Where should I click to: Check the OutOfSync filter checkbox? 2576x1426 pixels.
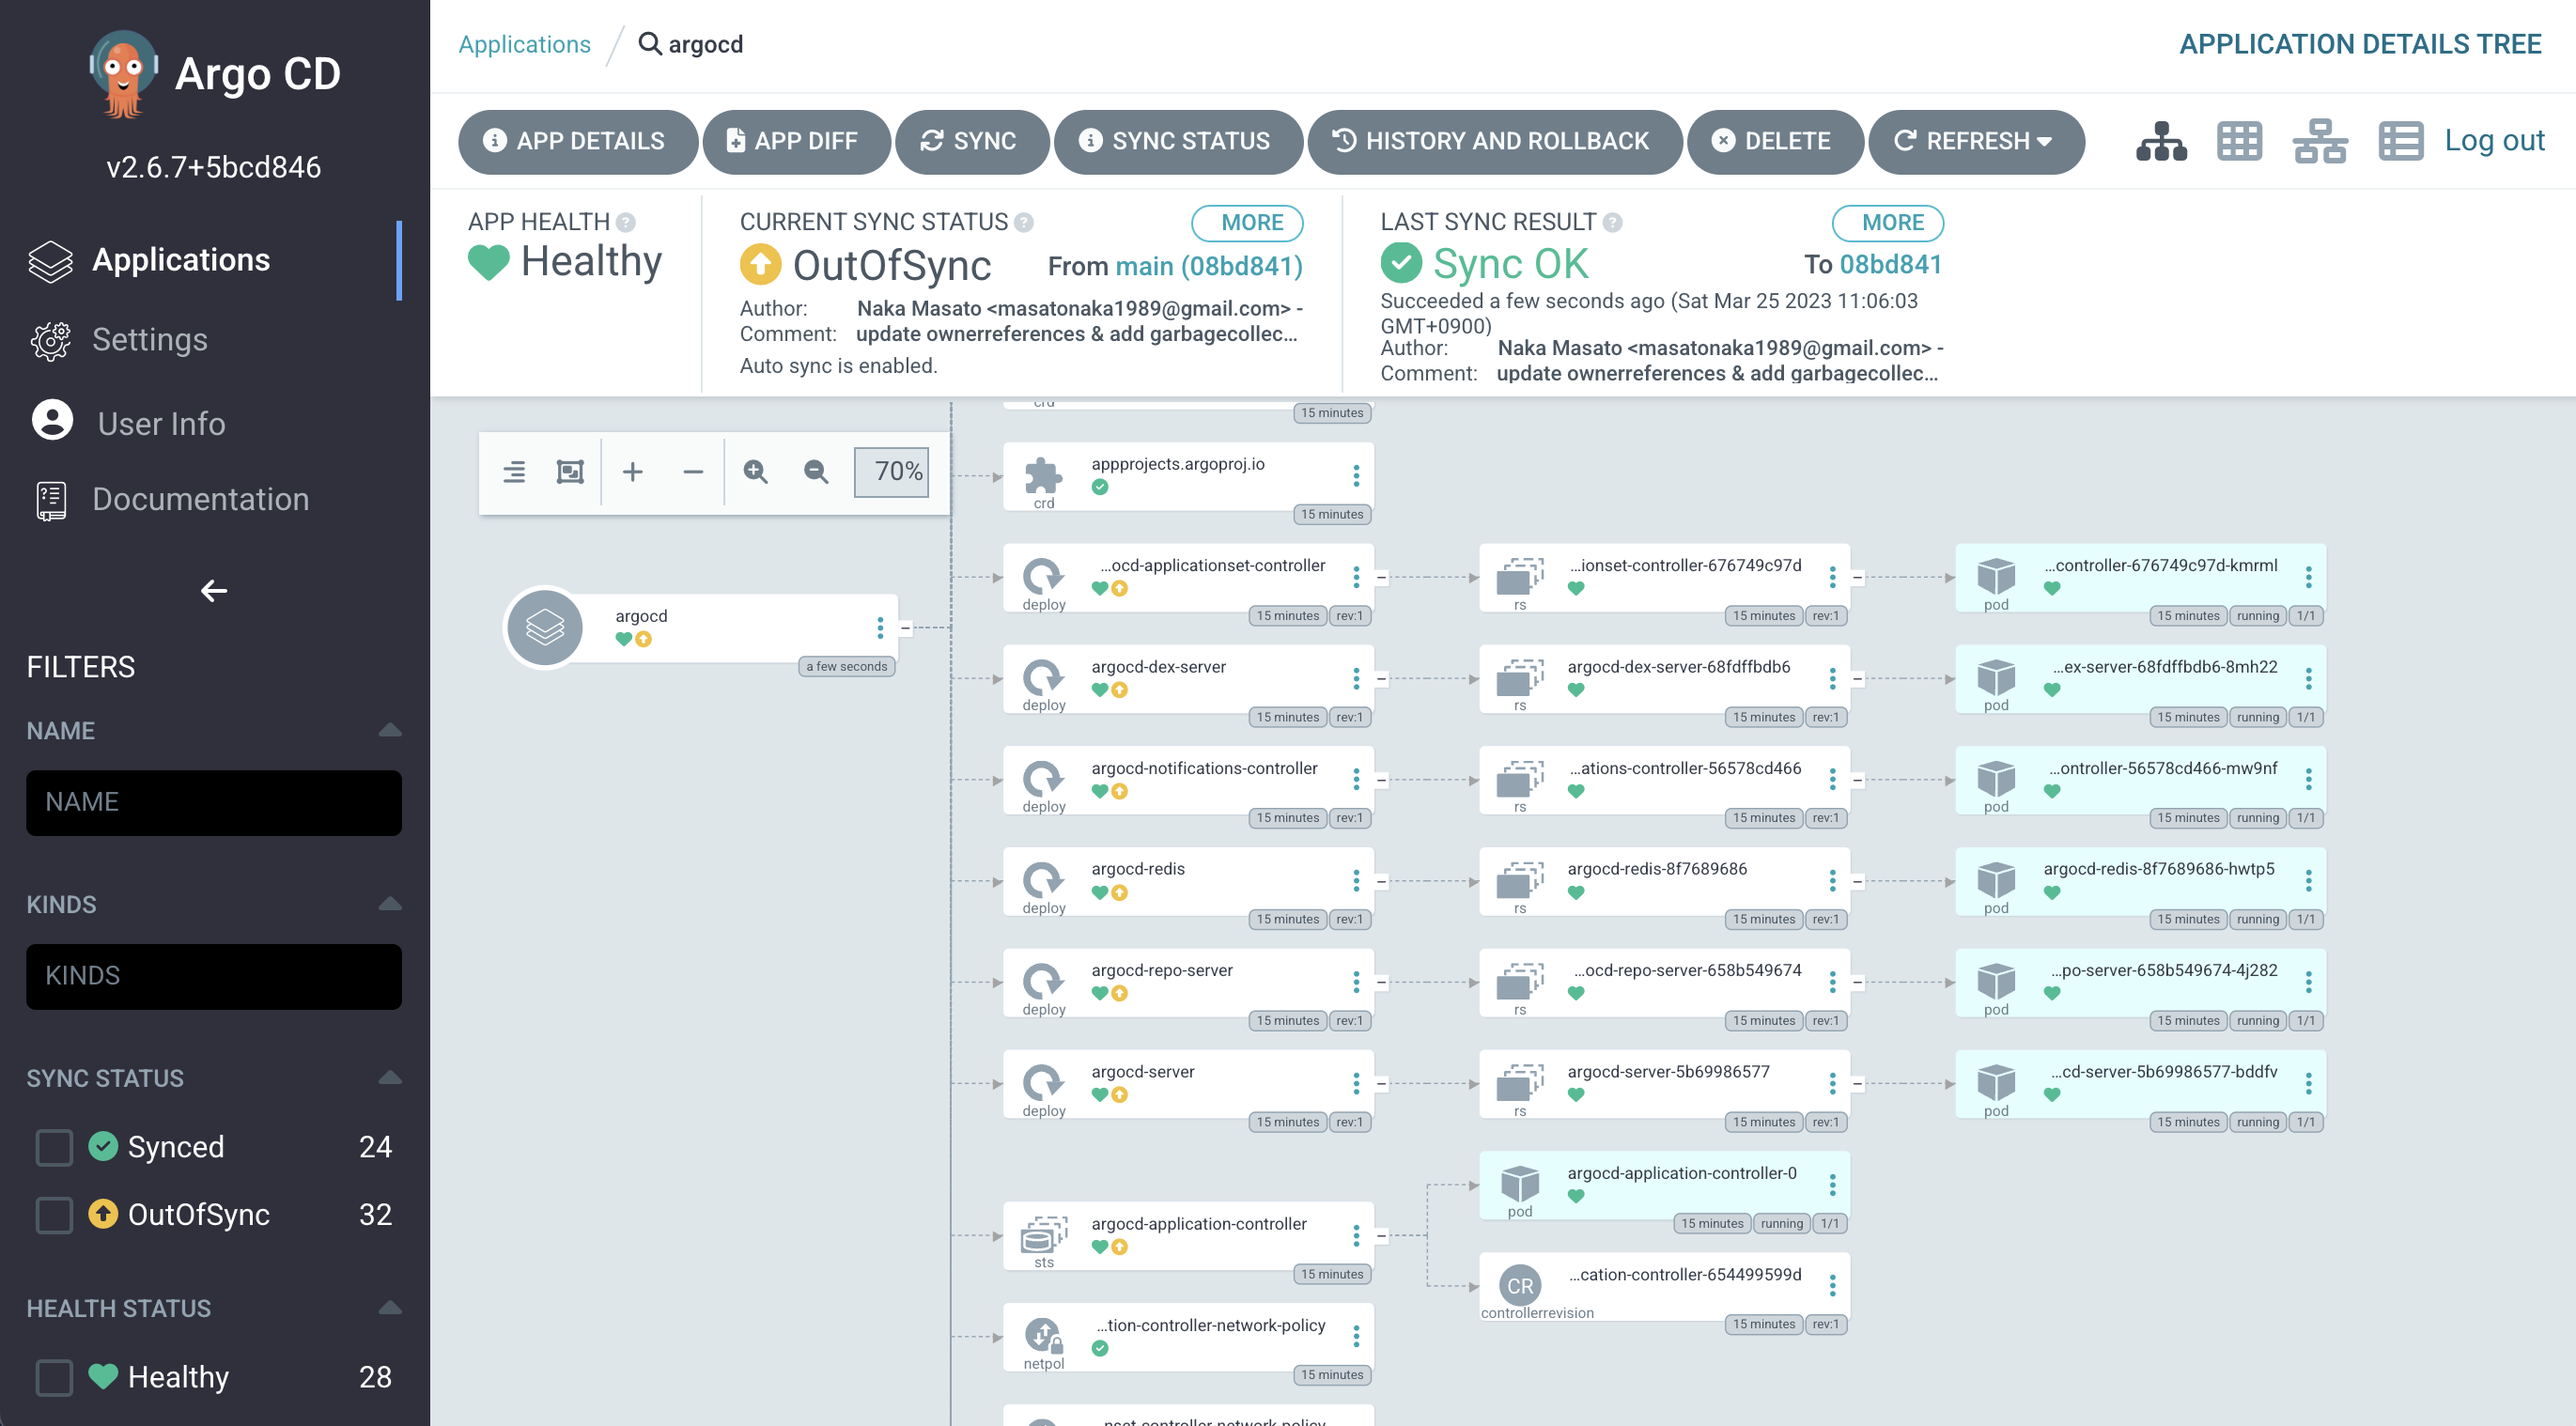click(54, 1215)
